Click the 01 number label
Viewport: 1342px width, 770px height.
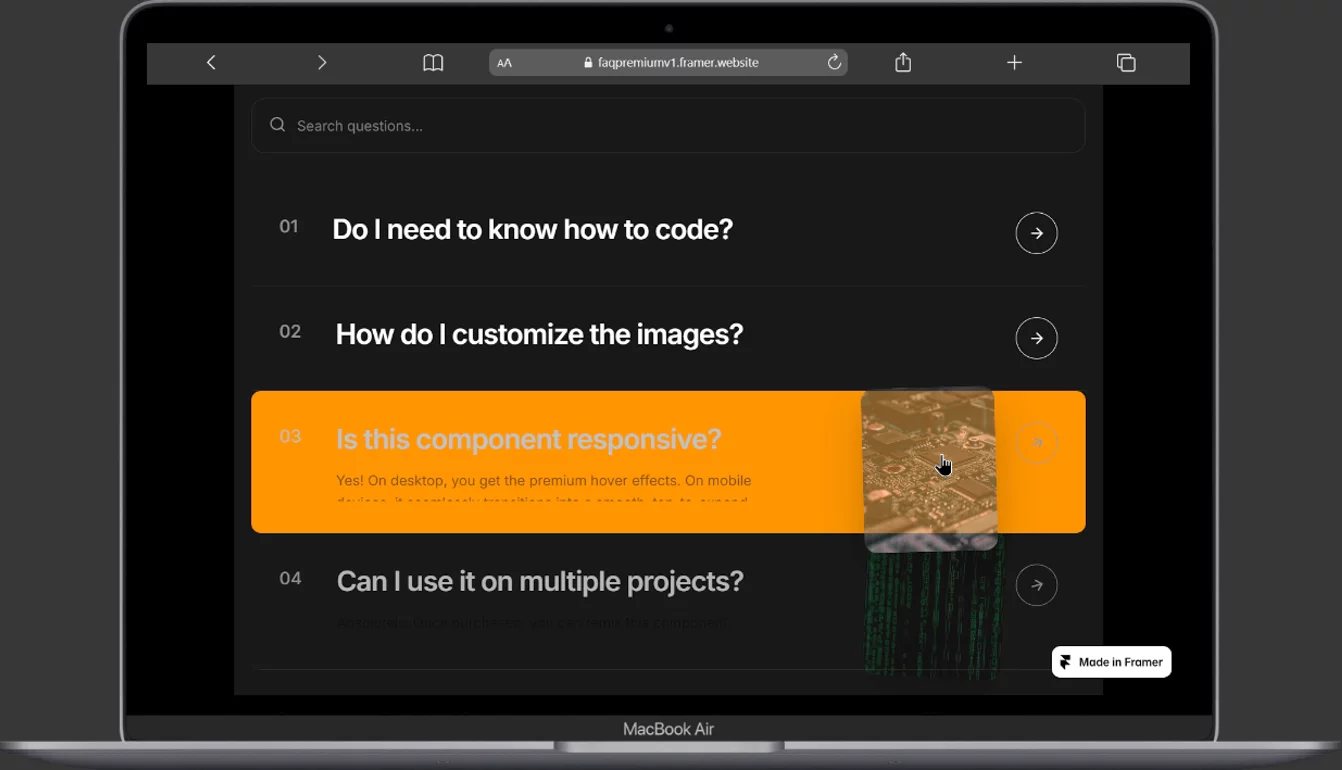tap(289, 227)
